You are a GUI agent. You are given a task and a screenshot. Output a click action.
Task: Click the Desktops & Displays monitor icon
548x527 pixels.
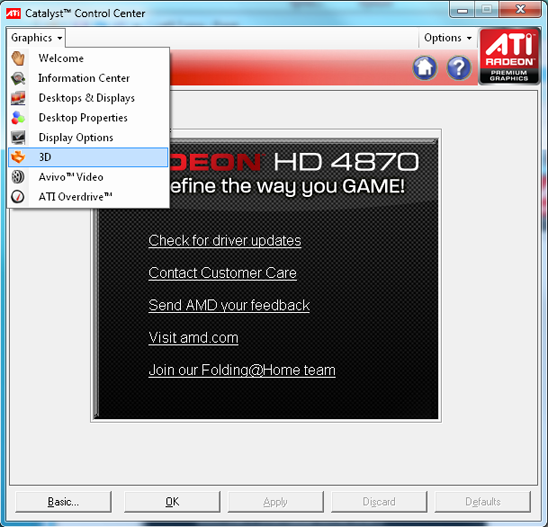click(18, 98)
